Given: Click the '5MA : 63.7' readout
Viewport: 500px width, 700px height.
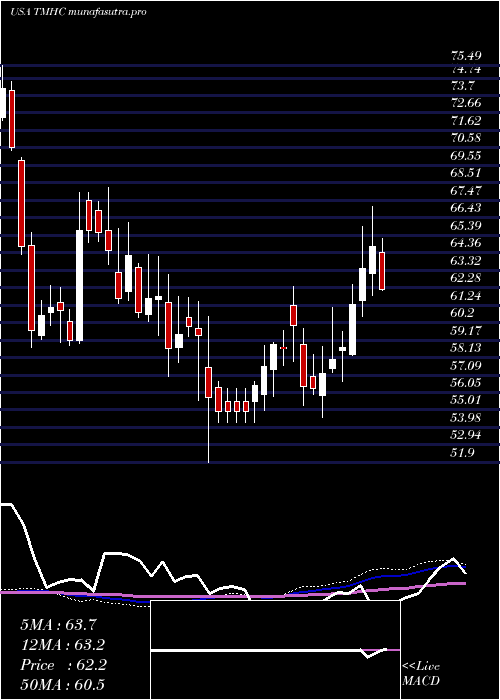Looking at the screenshot, I should (x=58, y=625).
